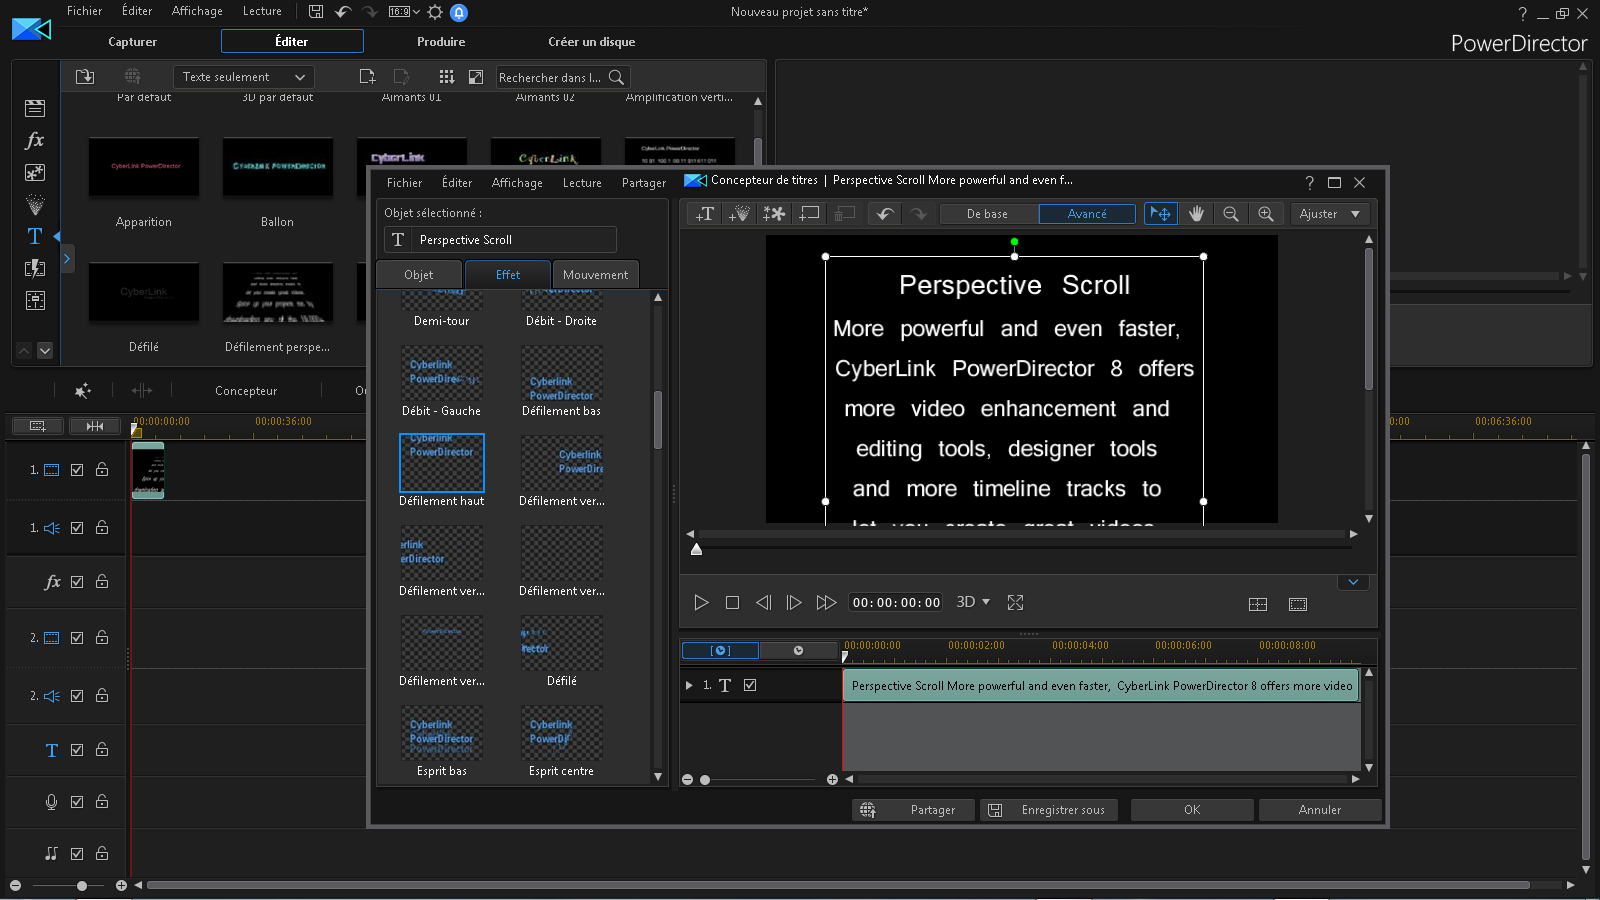Undo the last change in Title Designer

[x=884, y=213]
